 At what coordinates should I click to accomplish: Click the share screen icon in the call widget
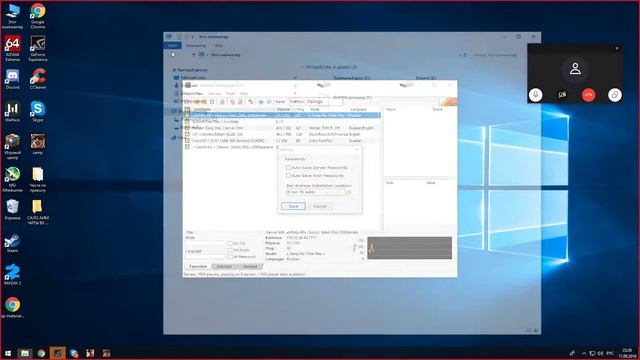point(615,95)
